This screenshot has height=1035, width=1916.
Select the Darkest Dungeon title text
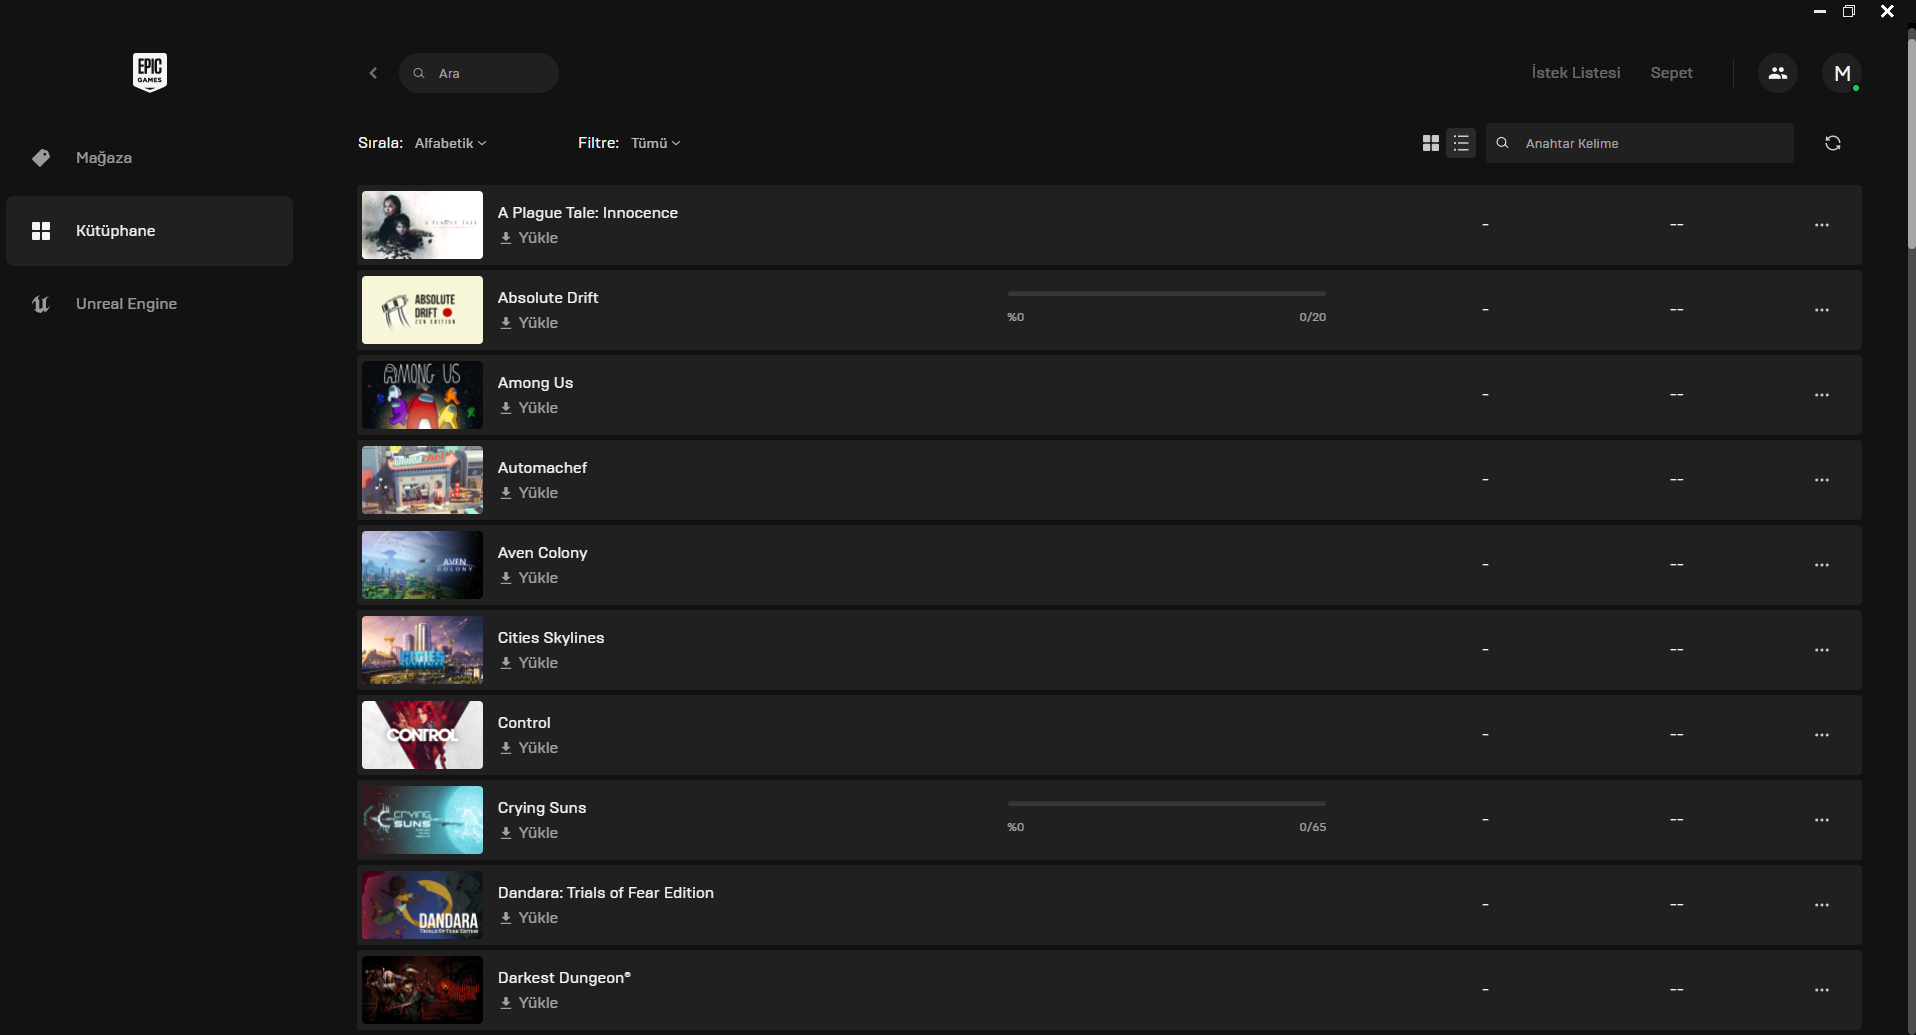[x=564, y=978]
